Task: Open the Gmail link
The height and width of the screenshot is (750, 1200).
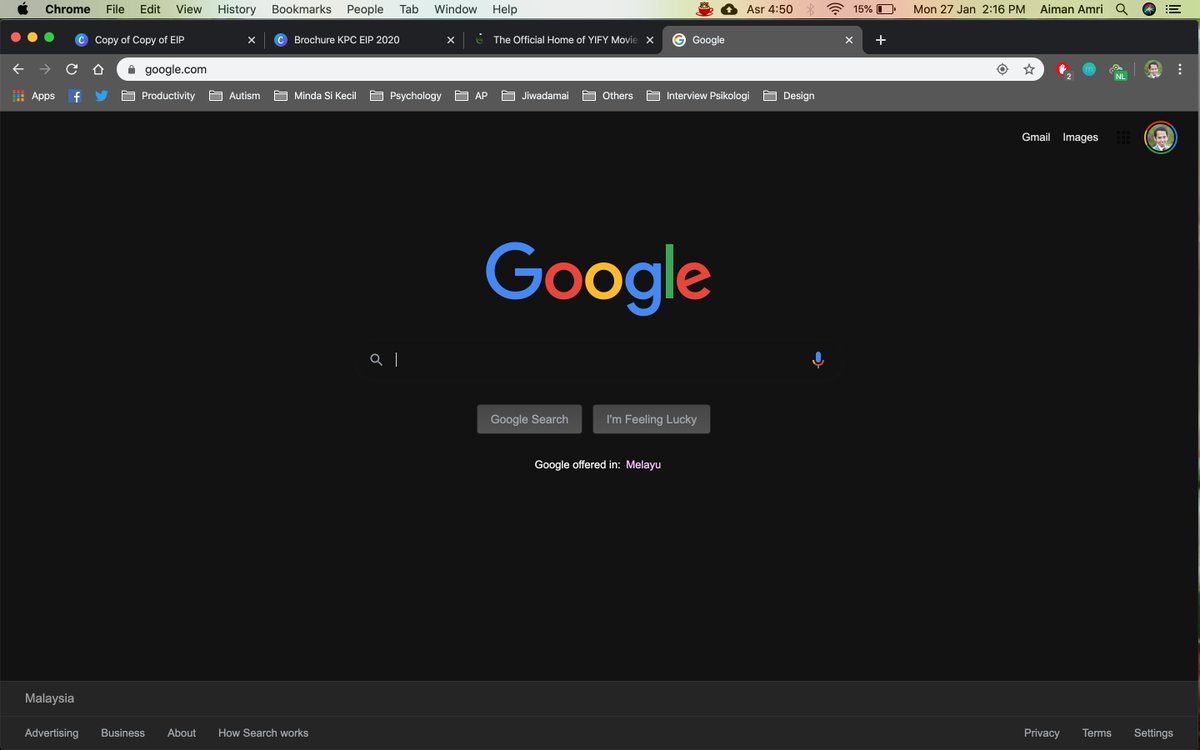Action: point(1035,138)
